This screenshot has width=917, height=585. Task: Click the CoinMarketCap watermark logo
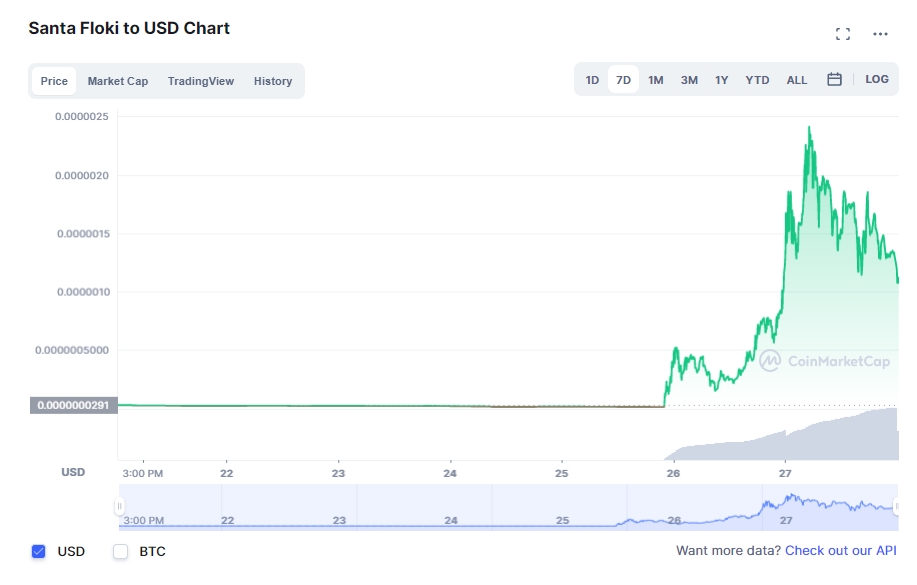click(x=824, y=361)
